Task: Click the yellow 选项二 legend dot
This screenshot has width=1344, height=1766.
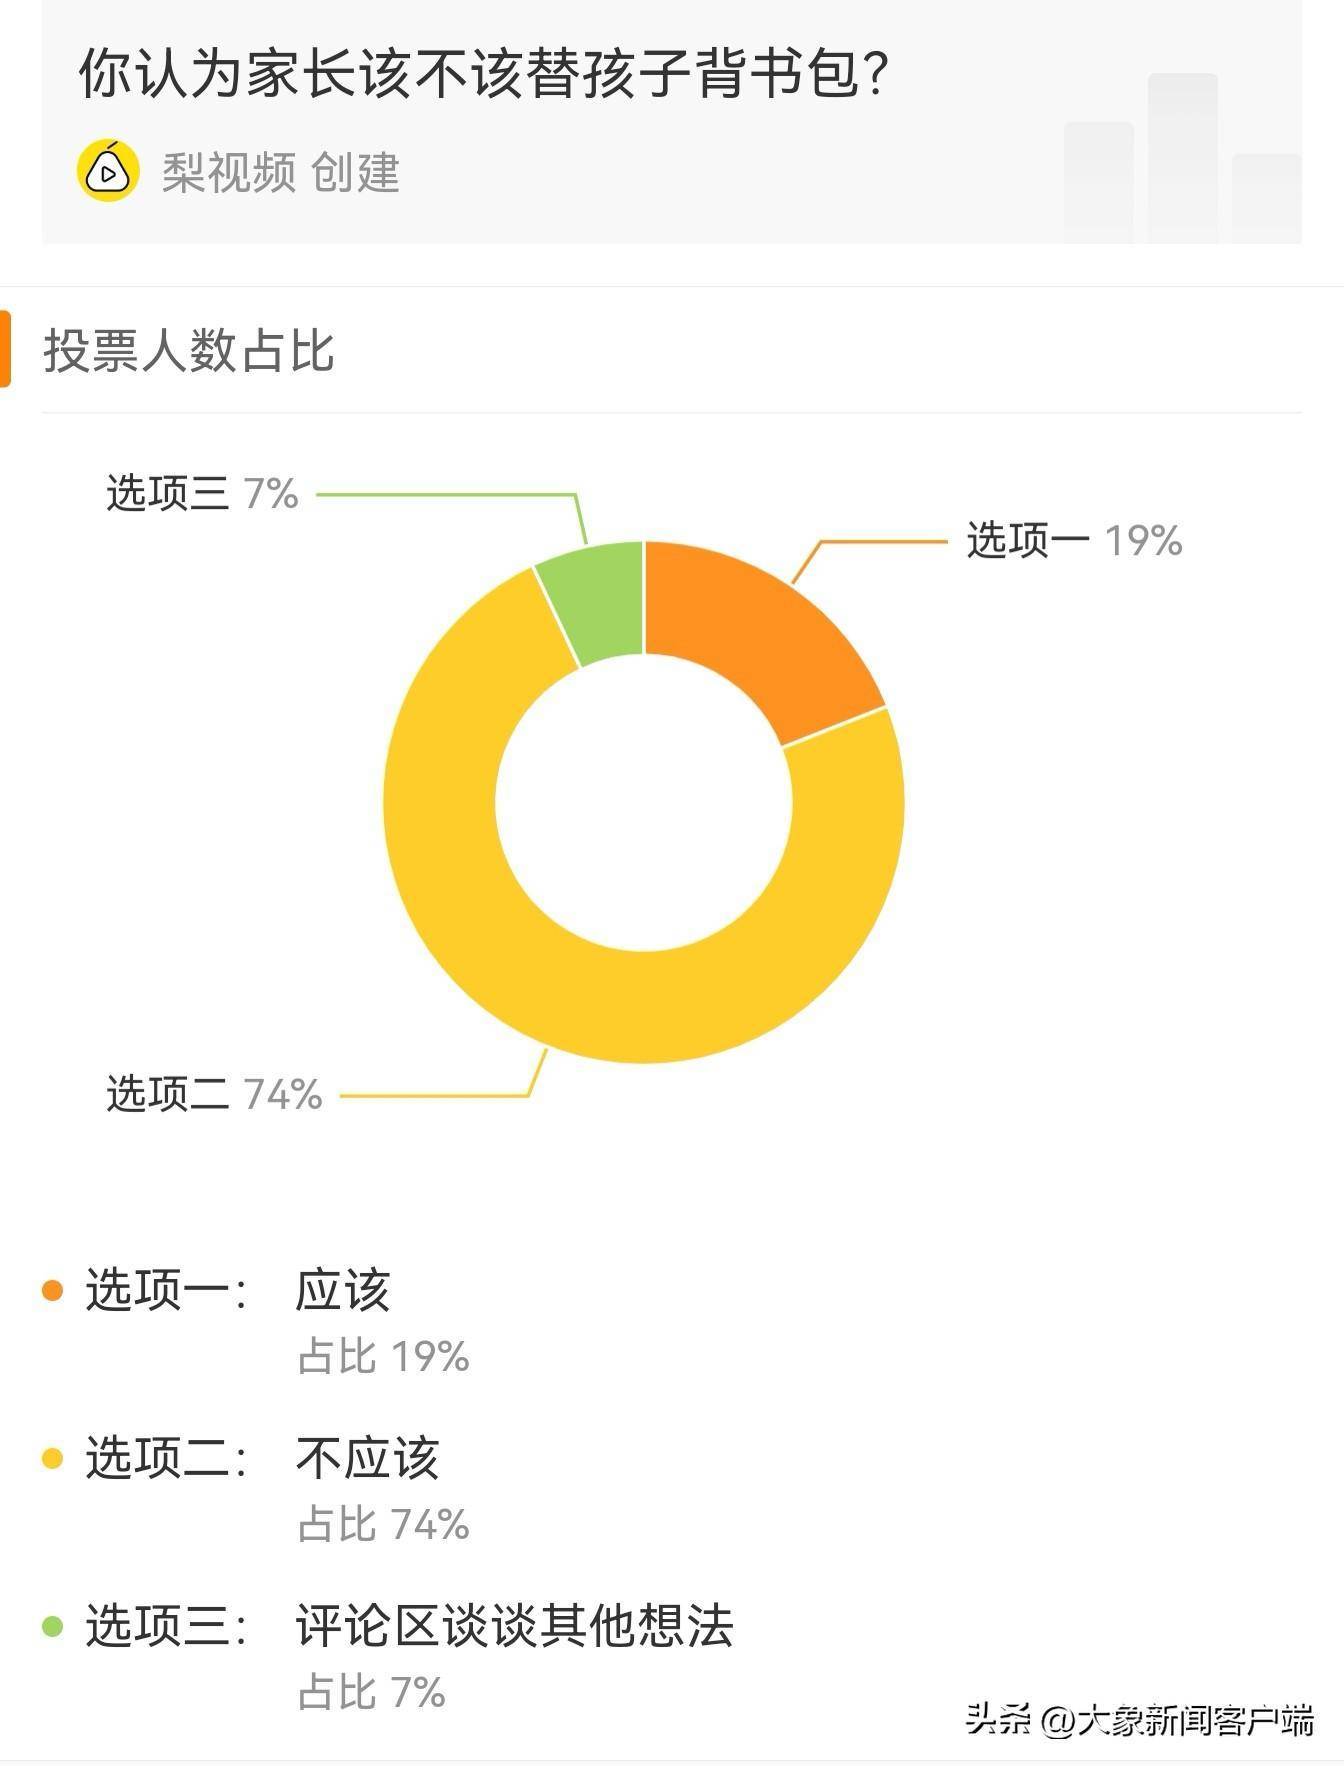Action: pos(53,1459)
